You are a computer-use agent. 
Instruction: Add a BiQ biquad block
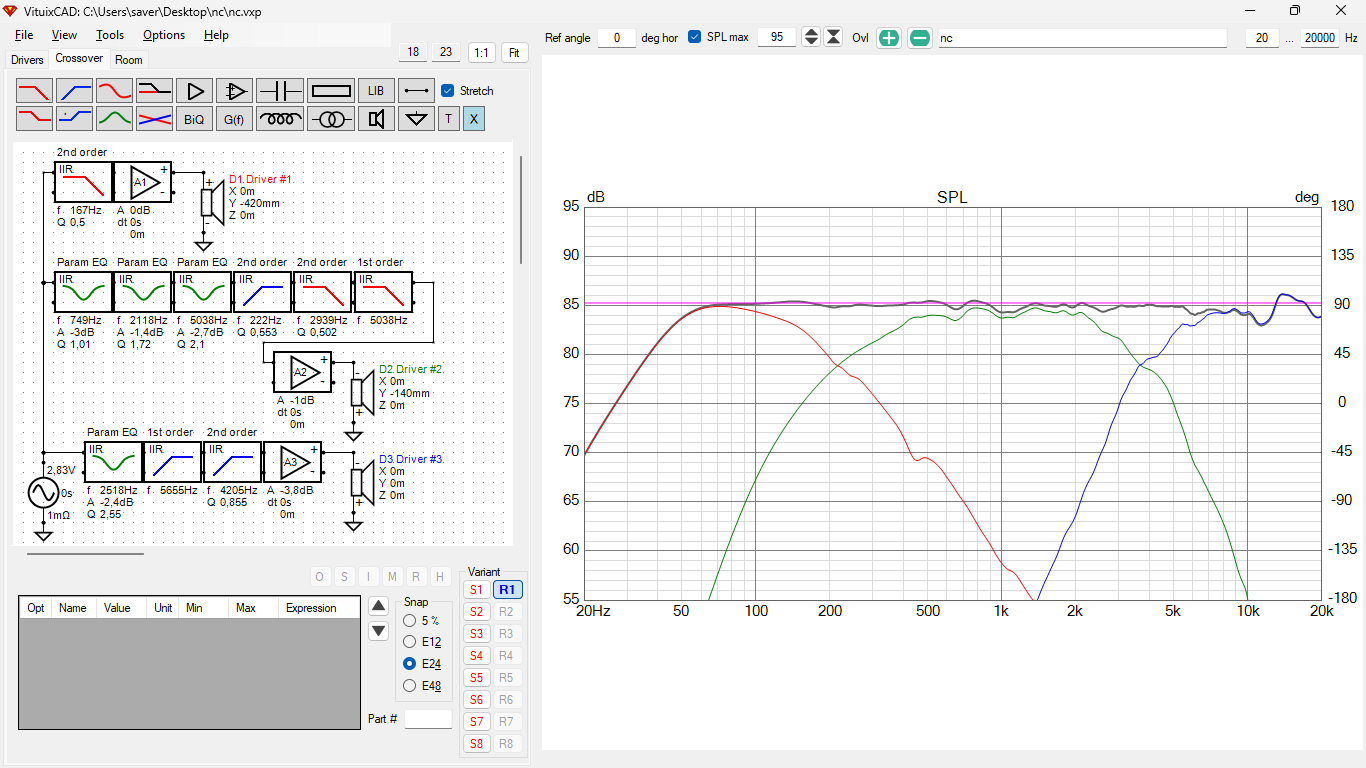tap(195, 119)
